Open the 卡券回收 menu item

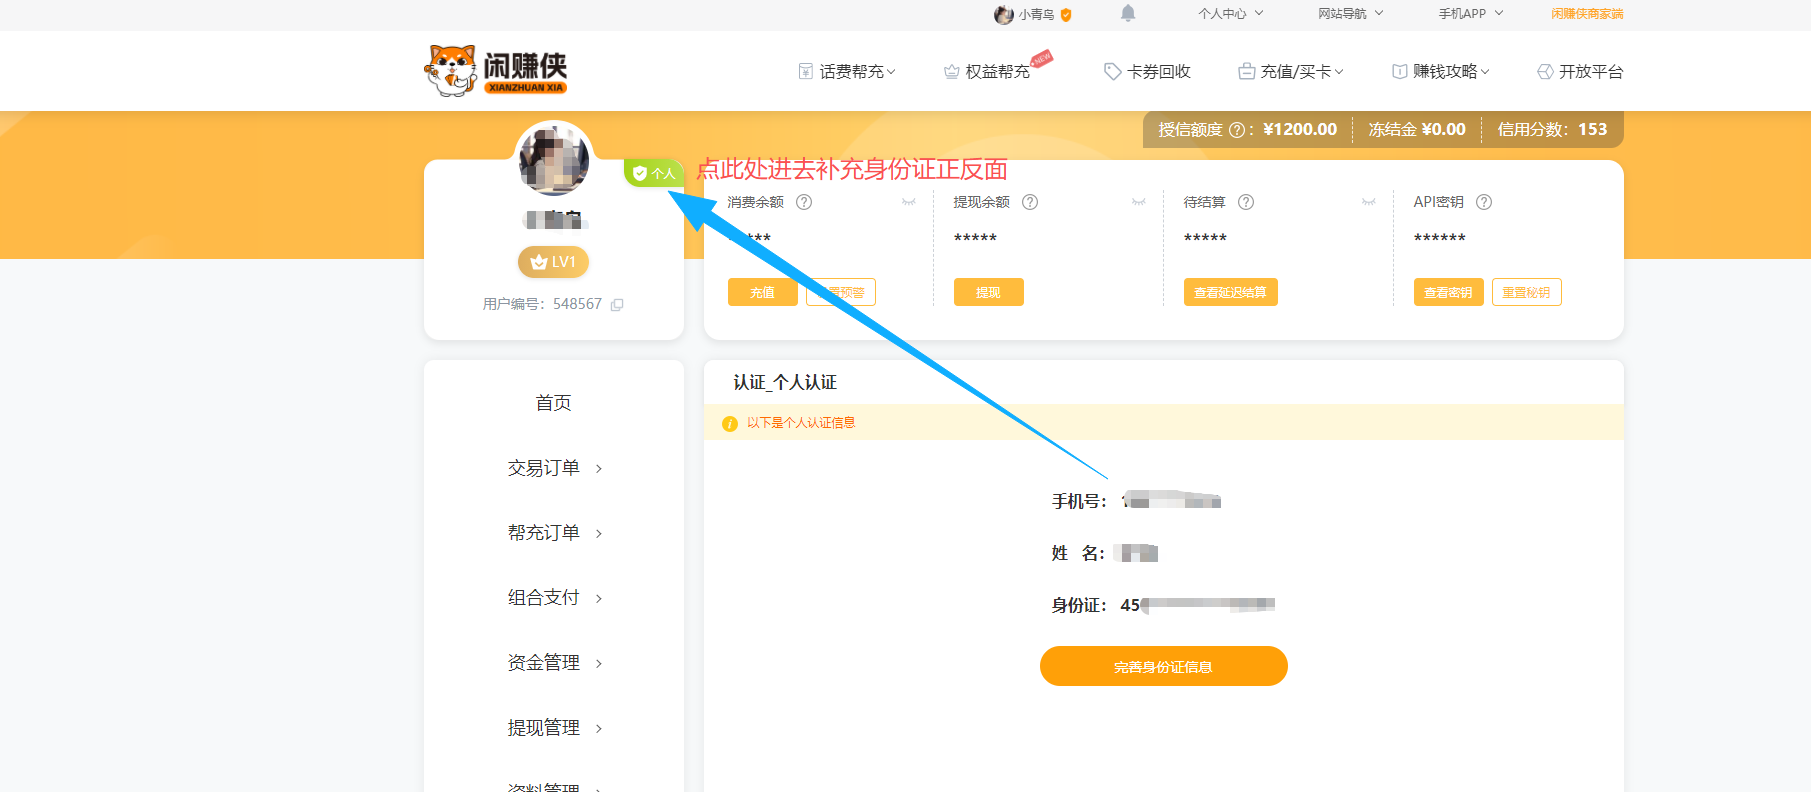tap(1147, 72)
